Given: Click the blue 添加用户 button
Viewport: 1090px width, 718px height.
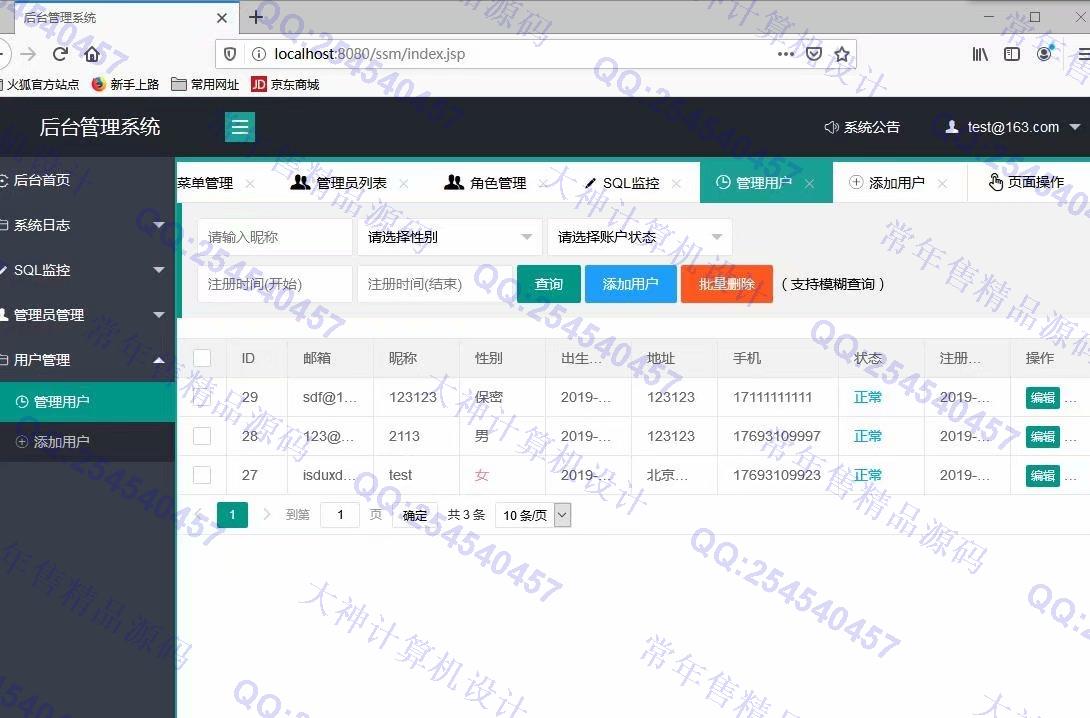Looking at the screenshot, I should point(631,284).
